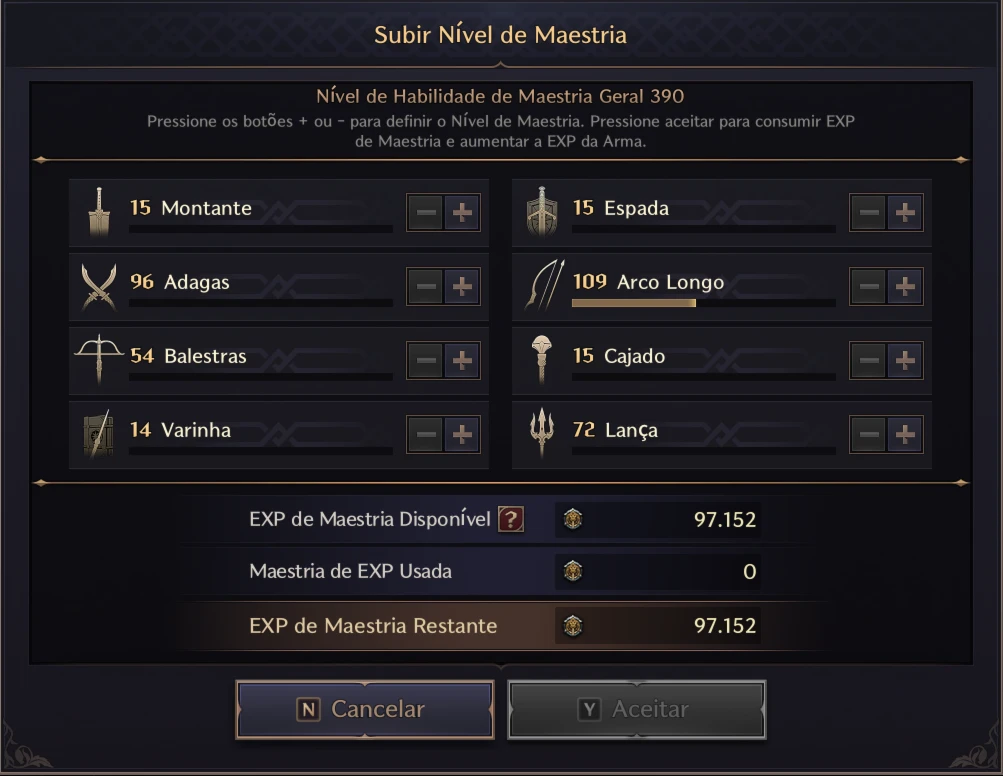Select the crossed Adagas daggers icon
The height and width of the screenshot is (776, 1003).
[99, 287]
